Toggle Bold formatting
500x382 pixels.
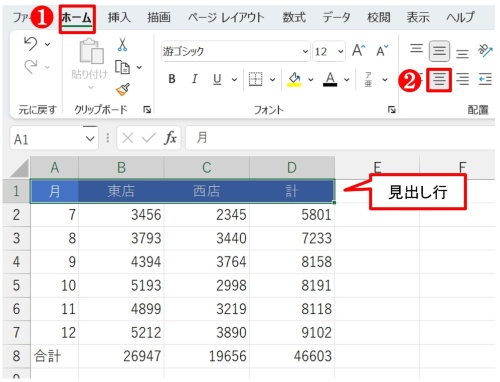coord(172,79)
